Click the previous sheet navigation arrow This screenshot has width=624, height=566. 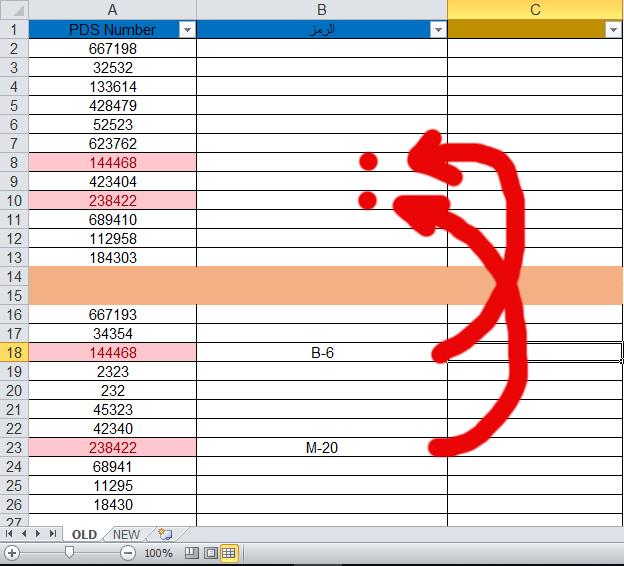click(24, 534)
